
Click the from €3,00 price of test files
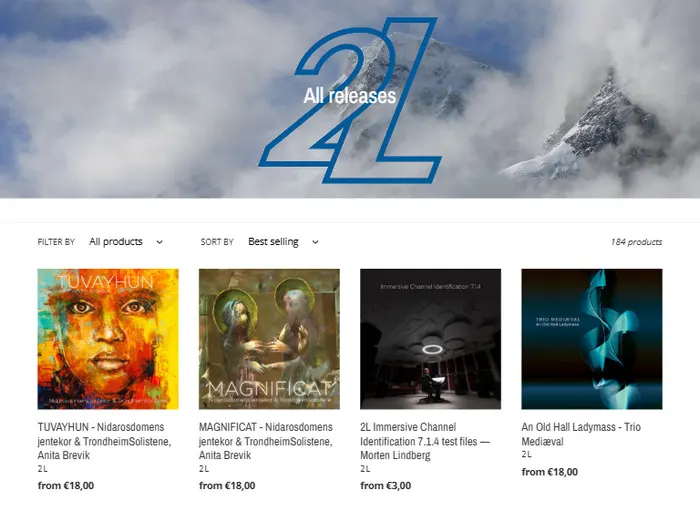point(386,485)
